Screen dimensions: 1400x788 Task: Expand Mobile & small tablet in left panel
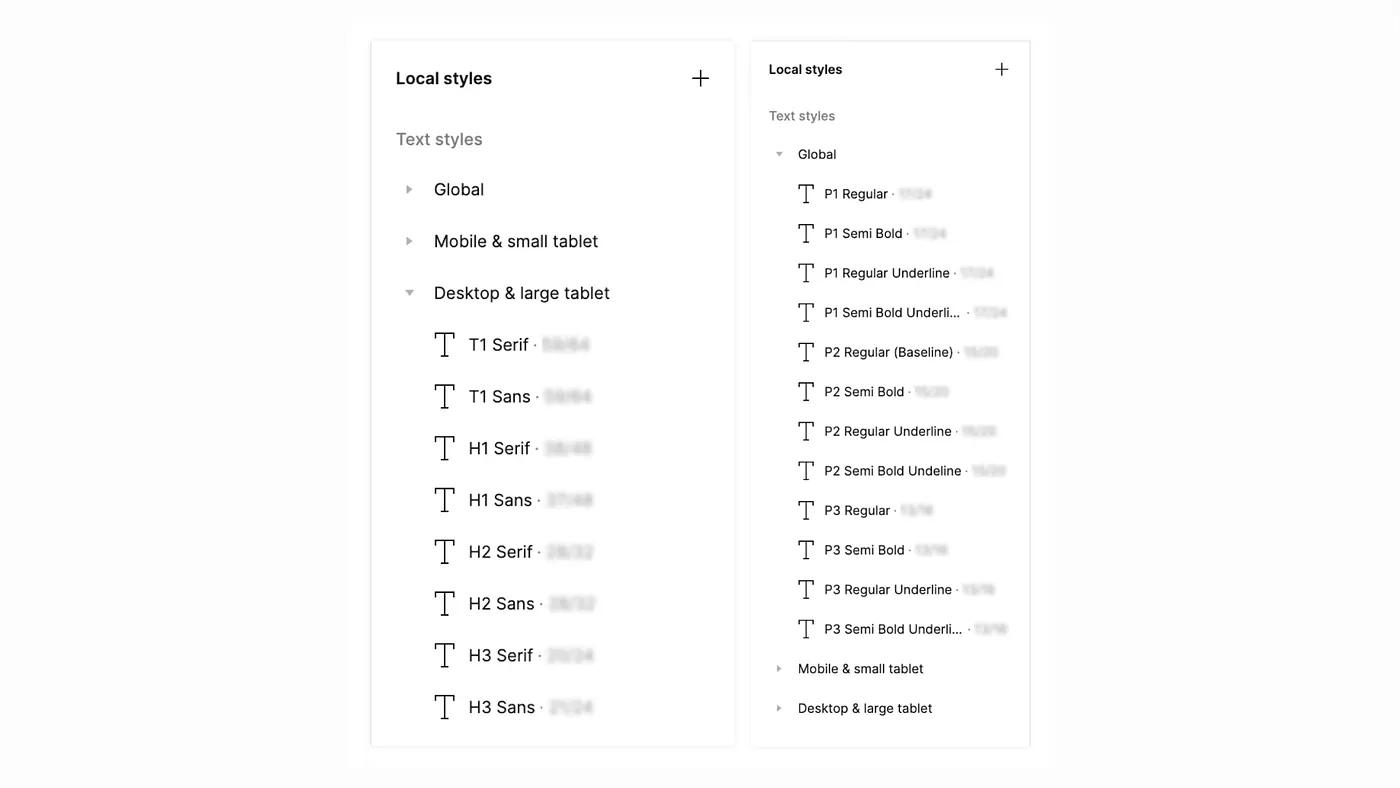click(409, 241)
